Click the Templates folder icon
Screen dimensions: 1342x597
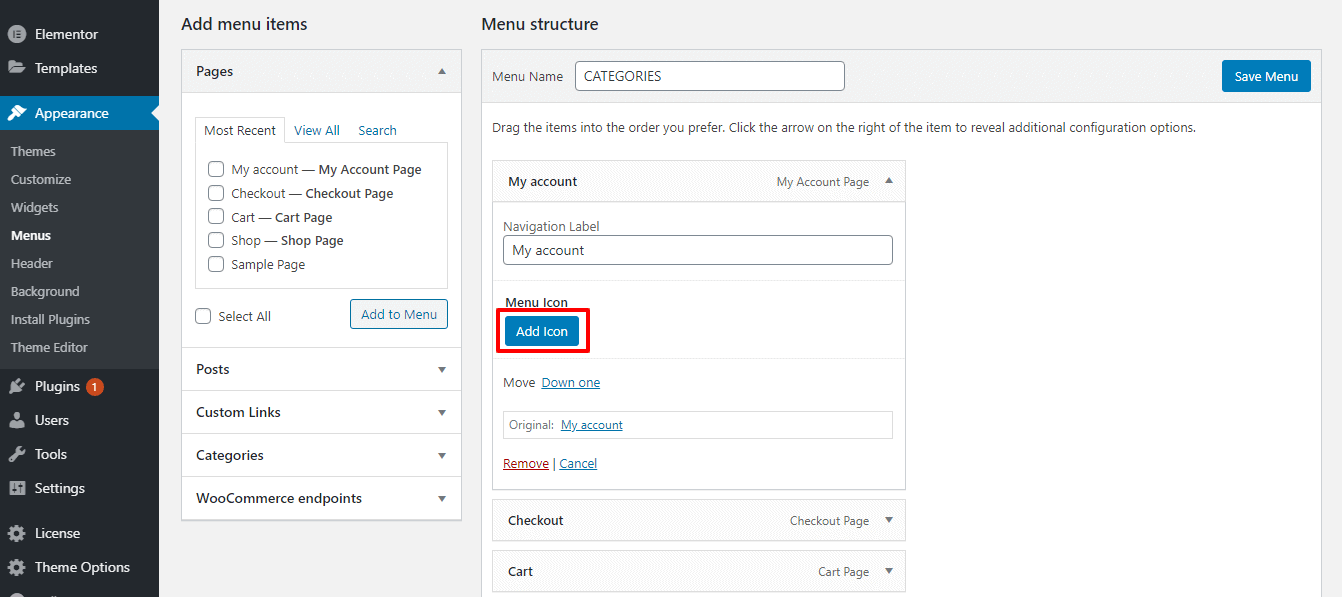16,68
